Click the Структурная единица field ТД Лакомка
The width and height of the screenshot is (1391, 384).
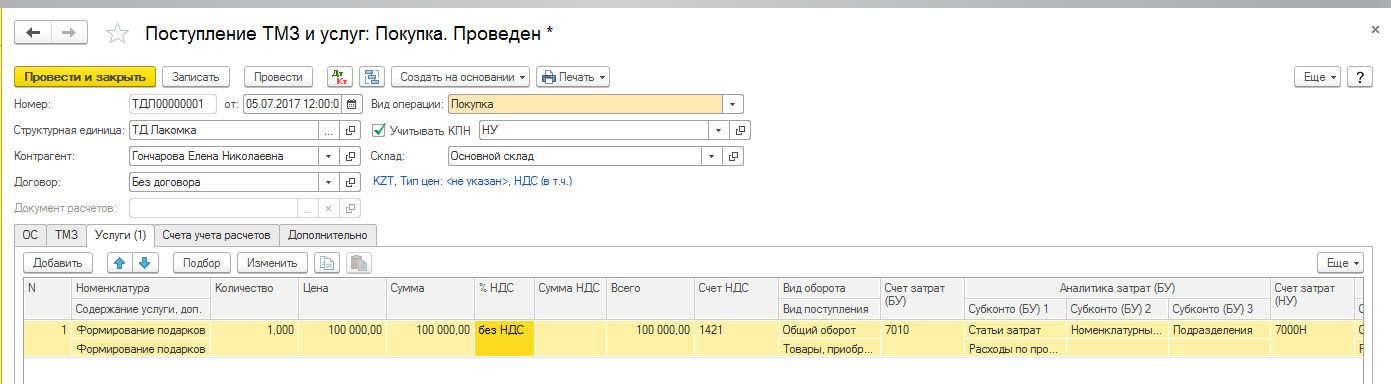[x=224, y=130]
